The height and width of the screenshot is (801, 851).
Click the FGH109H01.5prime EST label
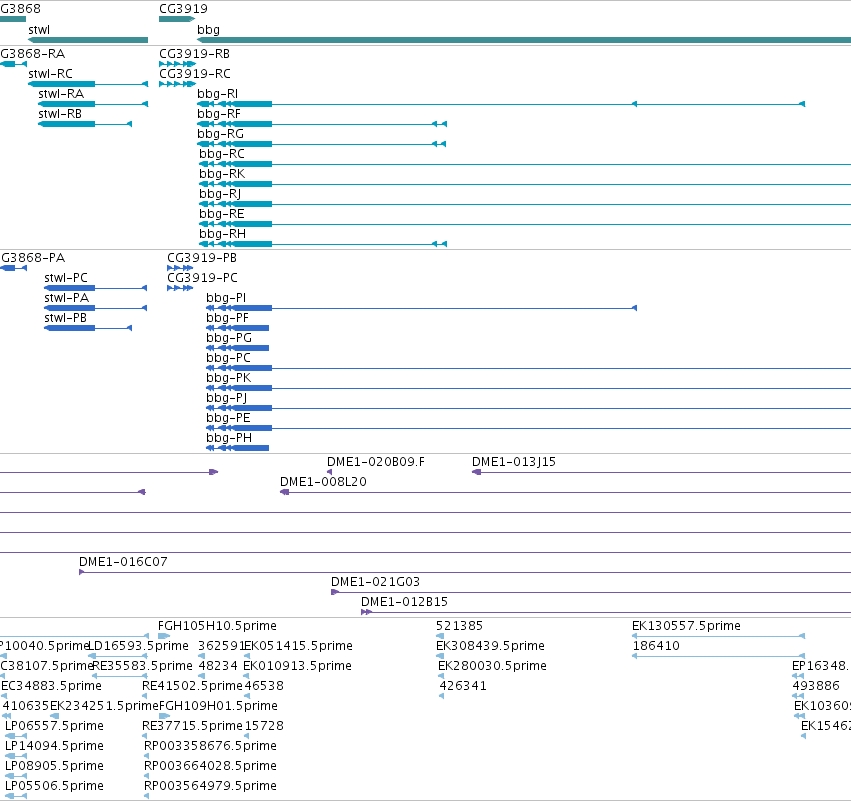pos(218,706)
